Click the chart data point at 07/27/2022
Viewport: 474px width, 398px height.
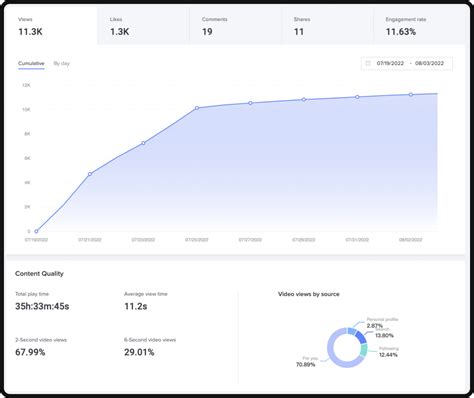(x=250, y=103)
